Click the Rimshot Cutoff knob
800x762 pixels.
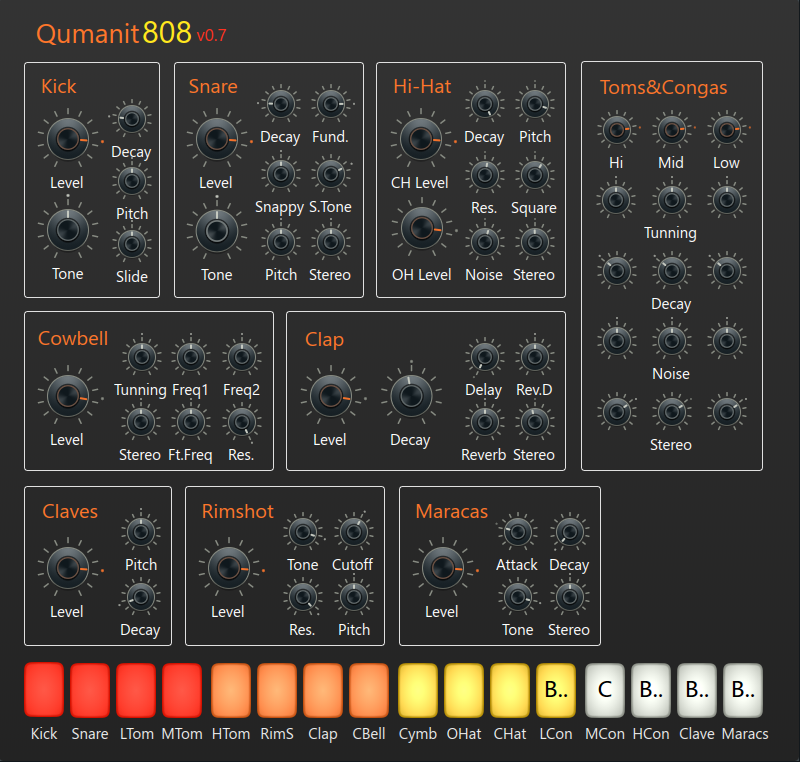(354, 532)
